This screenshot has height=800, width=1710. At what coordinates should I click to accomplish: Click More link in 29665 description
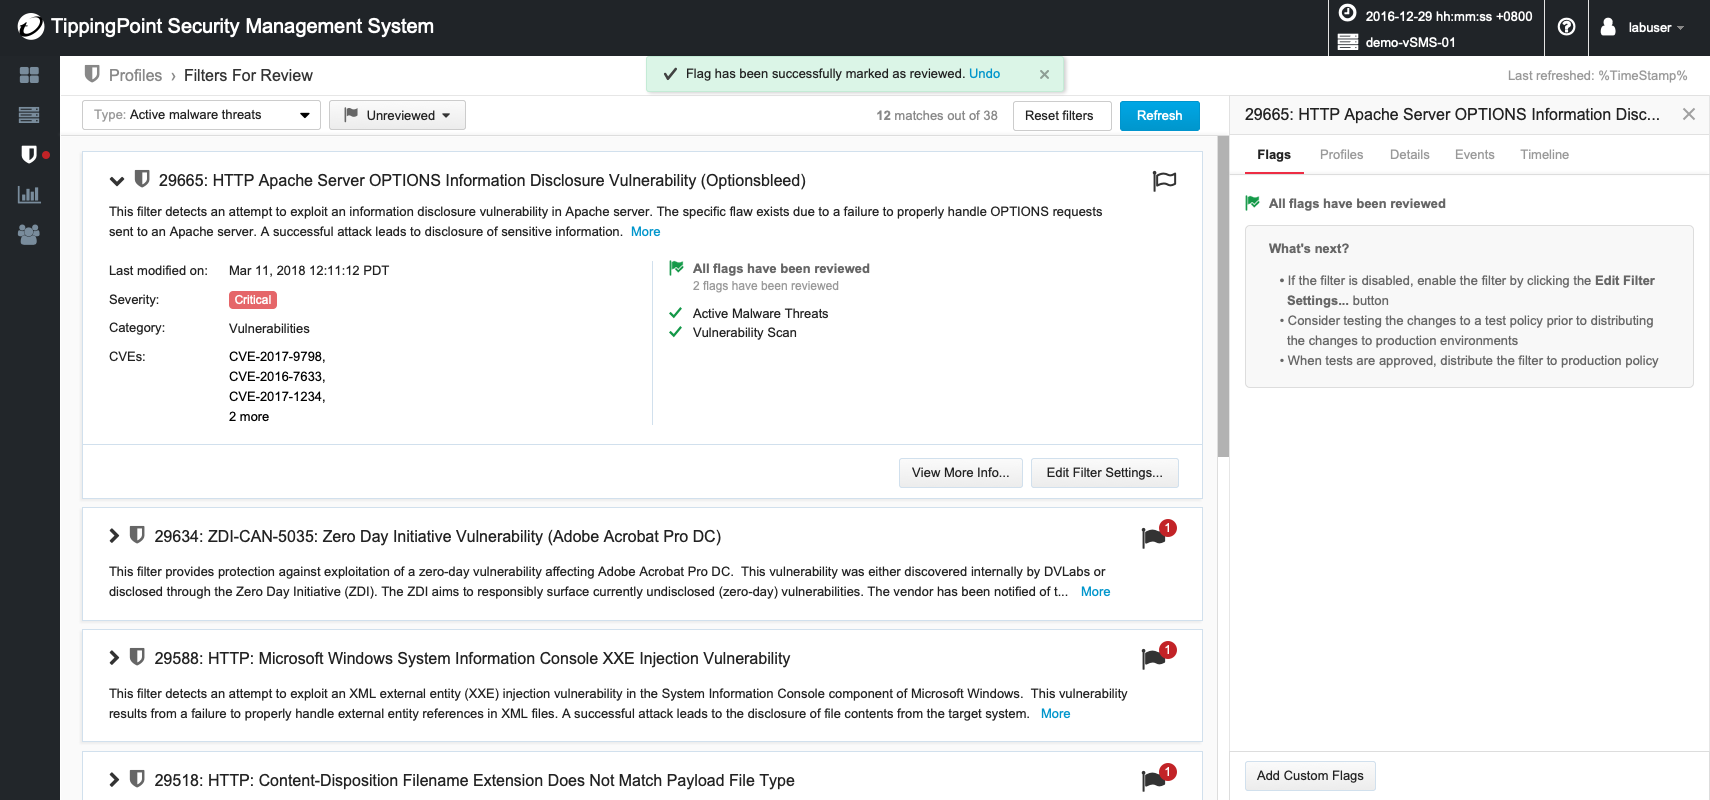point(645,231)
